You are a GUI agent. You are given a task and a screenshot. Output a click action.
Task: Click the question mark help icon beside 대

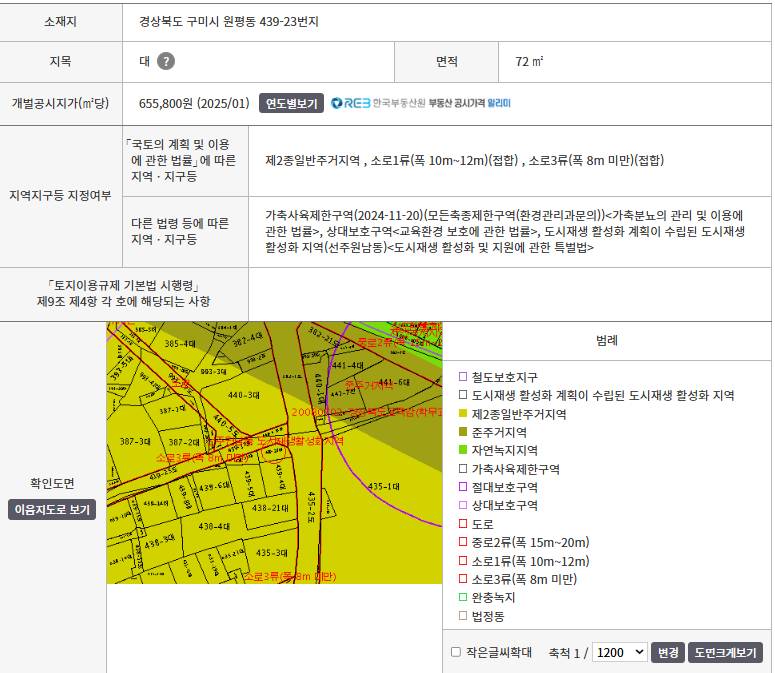pyautogui.click(x=166, y=61)
